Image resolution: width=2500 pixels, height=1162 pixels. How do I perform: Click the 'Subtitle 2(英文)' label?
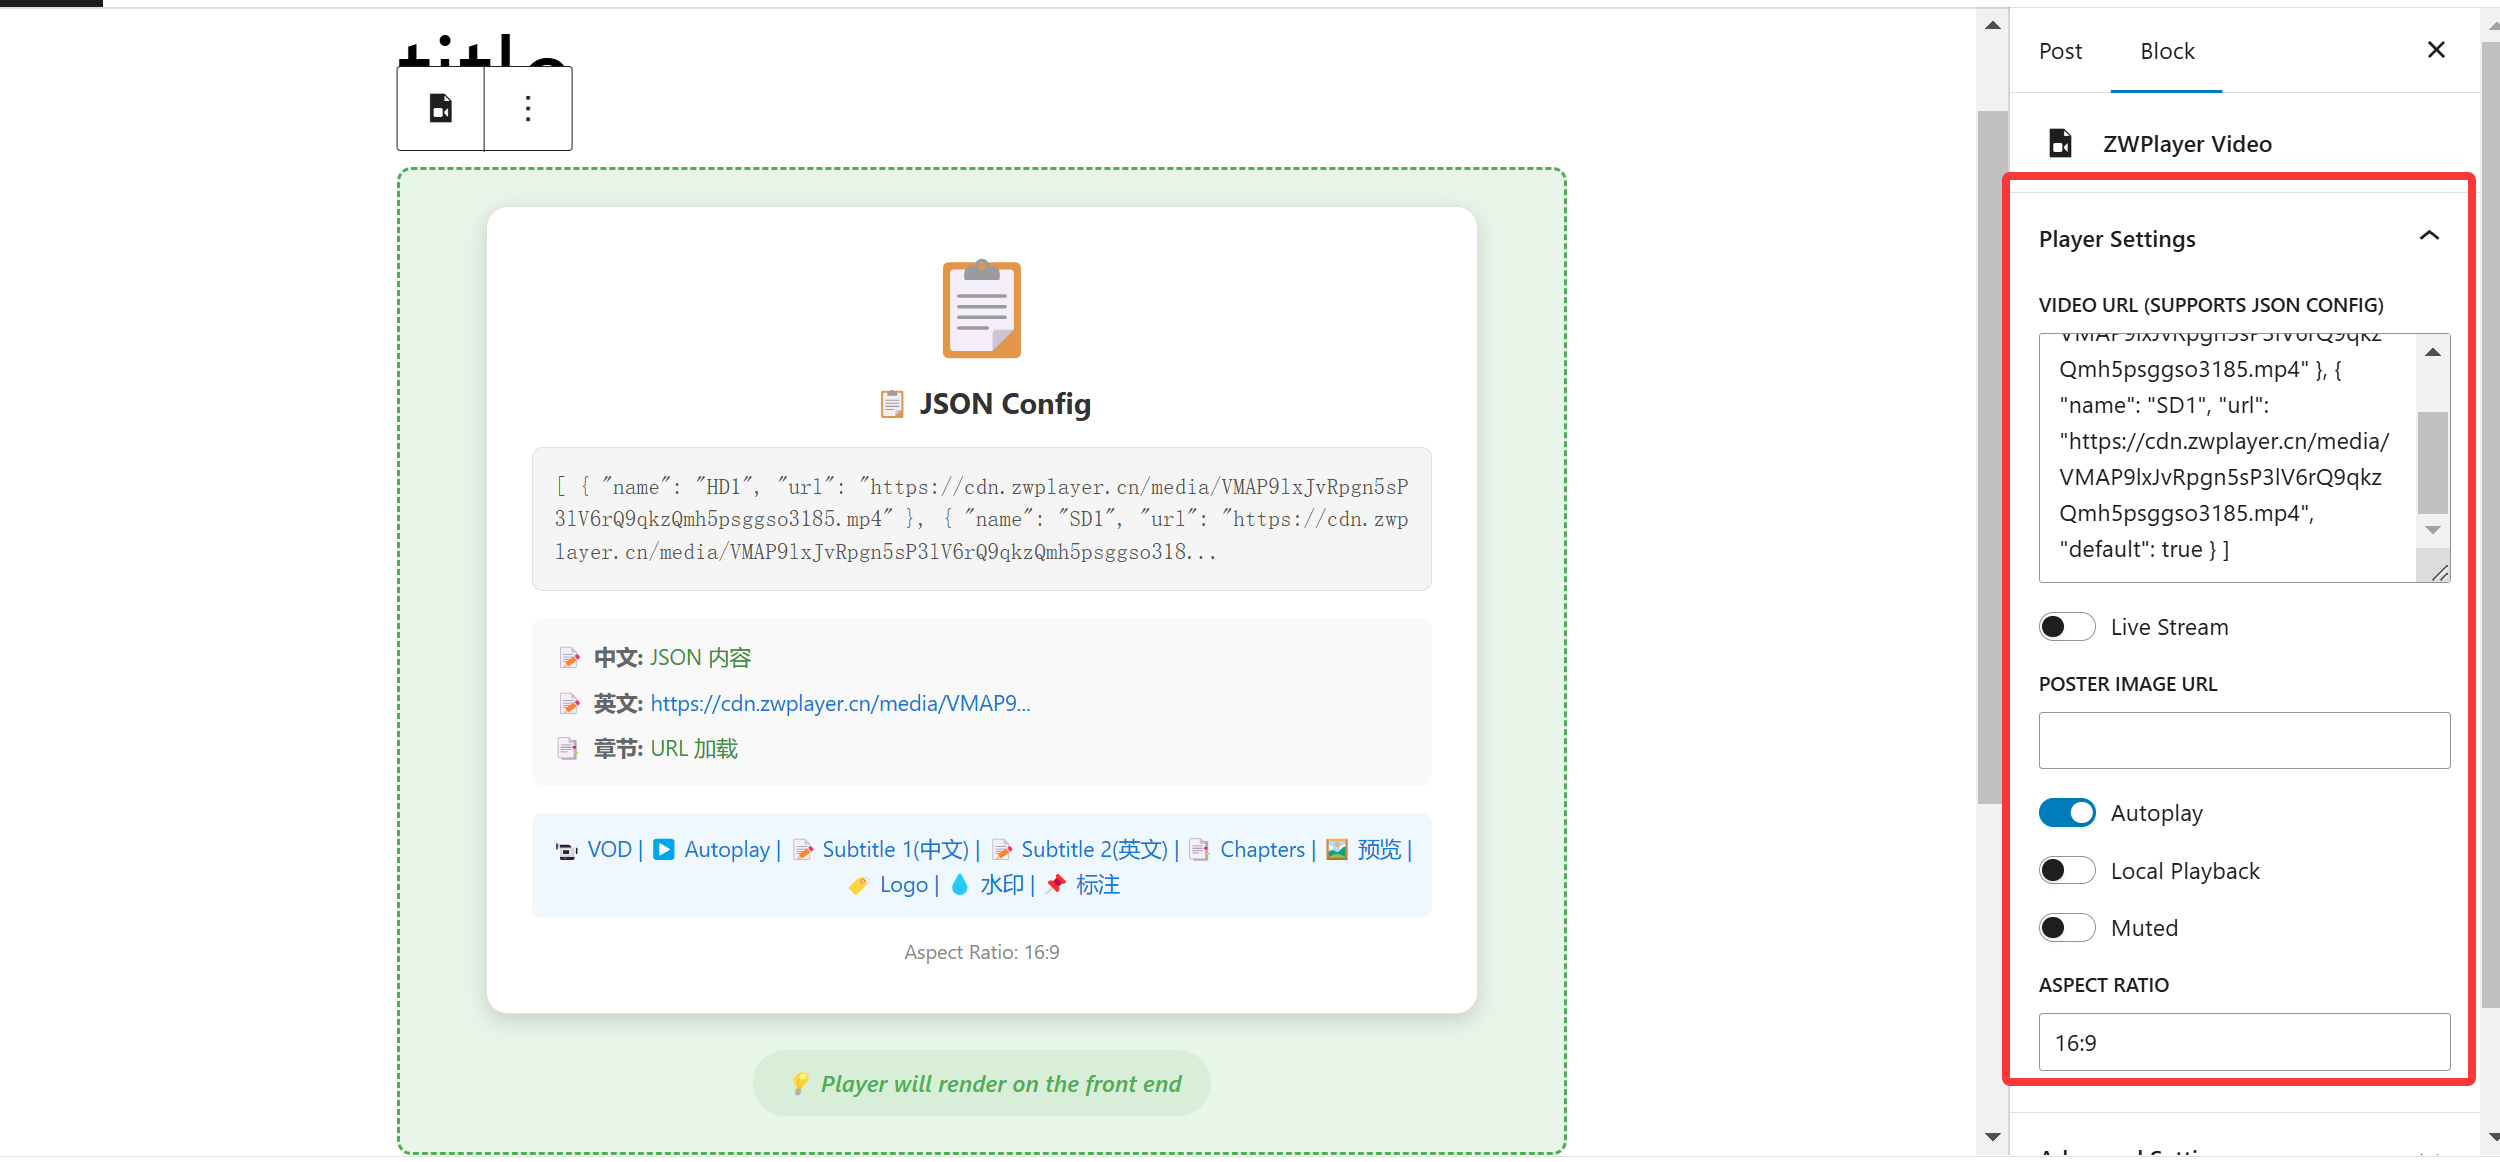pyautogui.click(x=1094, y=850)
